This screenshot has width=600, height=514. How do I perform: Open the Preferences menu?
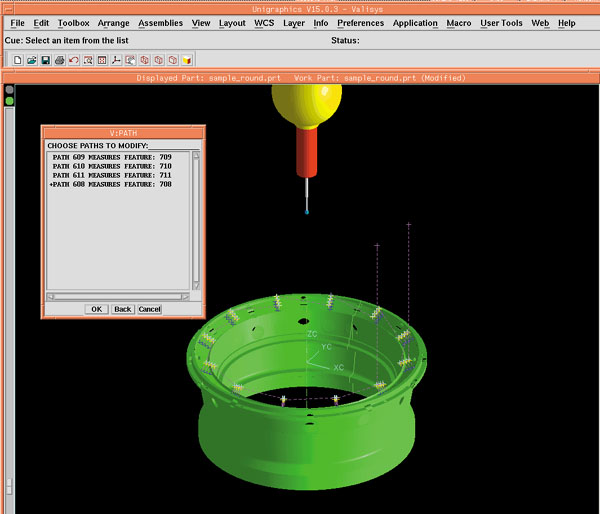tap(360, 23)
